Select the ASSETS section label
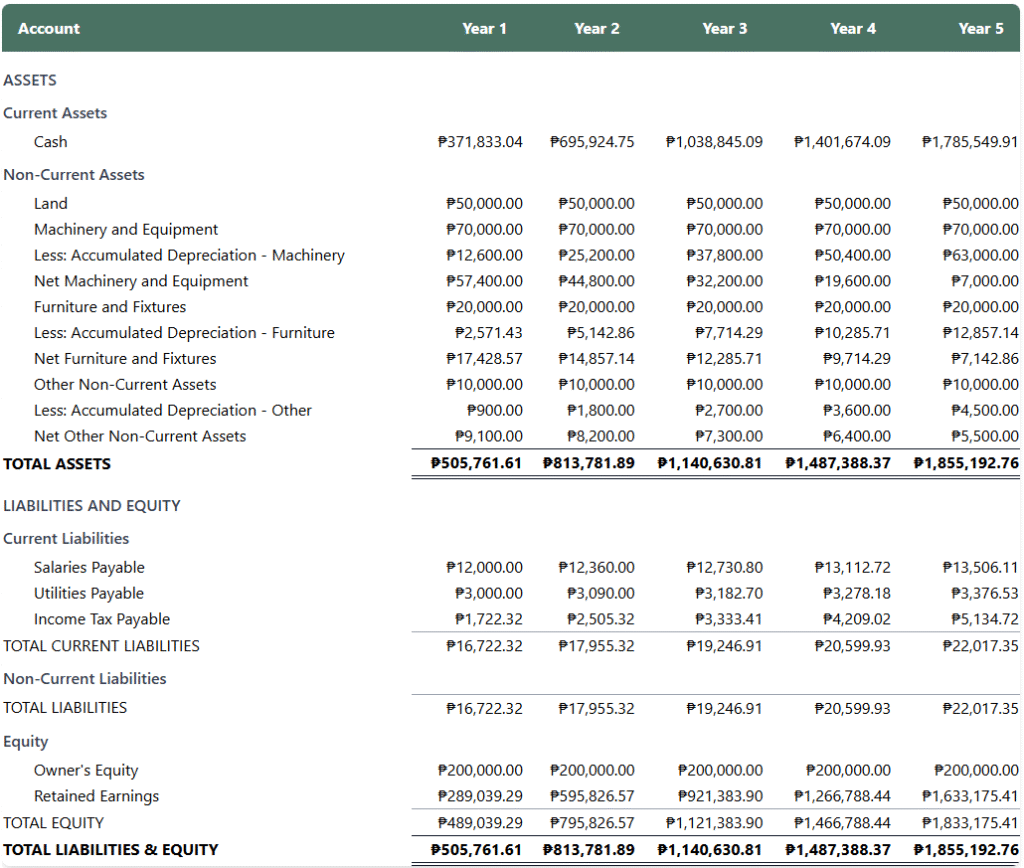1024x868 pixels. click(x=30, y=80)
